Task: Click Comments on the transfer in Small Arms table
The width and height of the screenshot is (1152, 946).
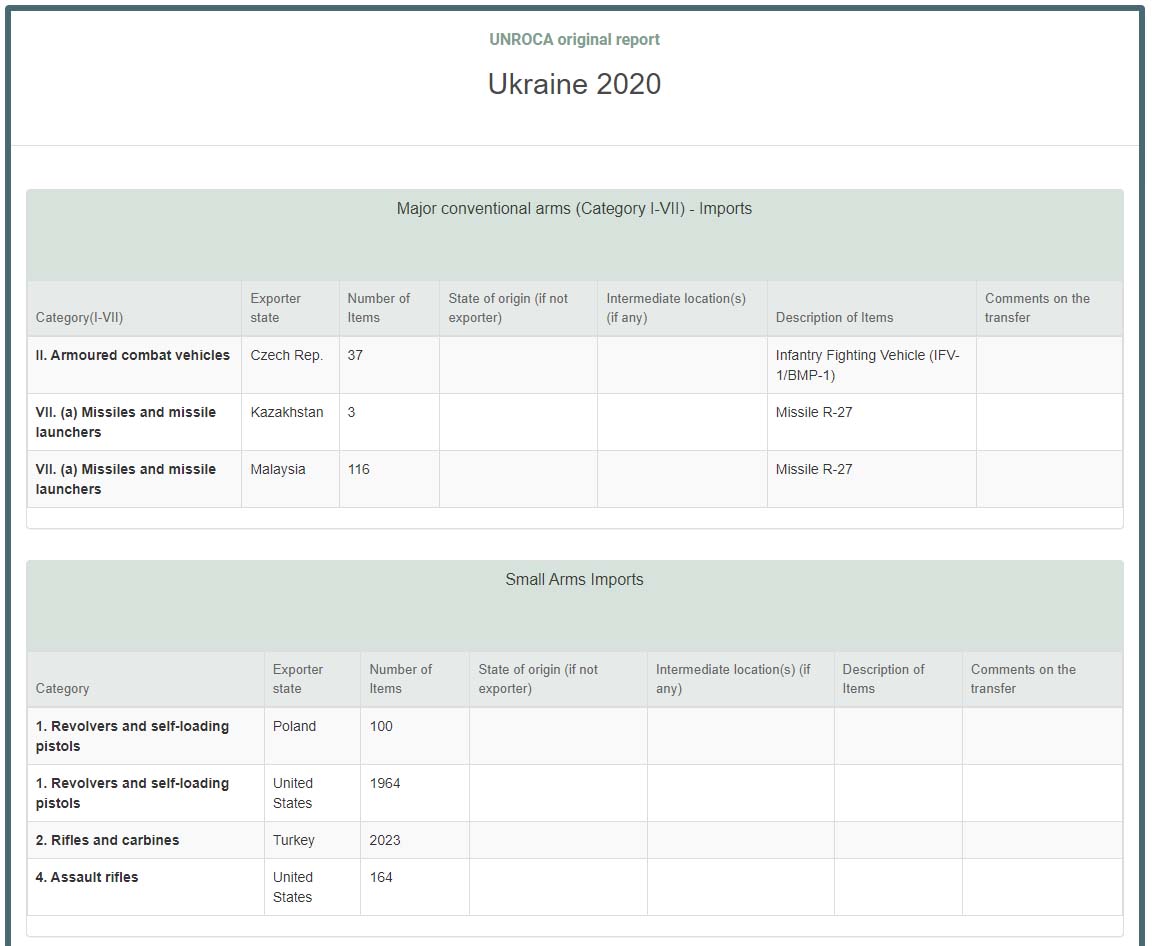Action: pyautogui.click(x=1023, y=679)
